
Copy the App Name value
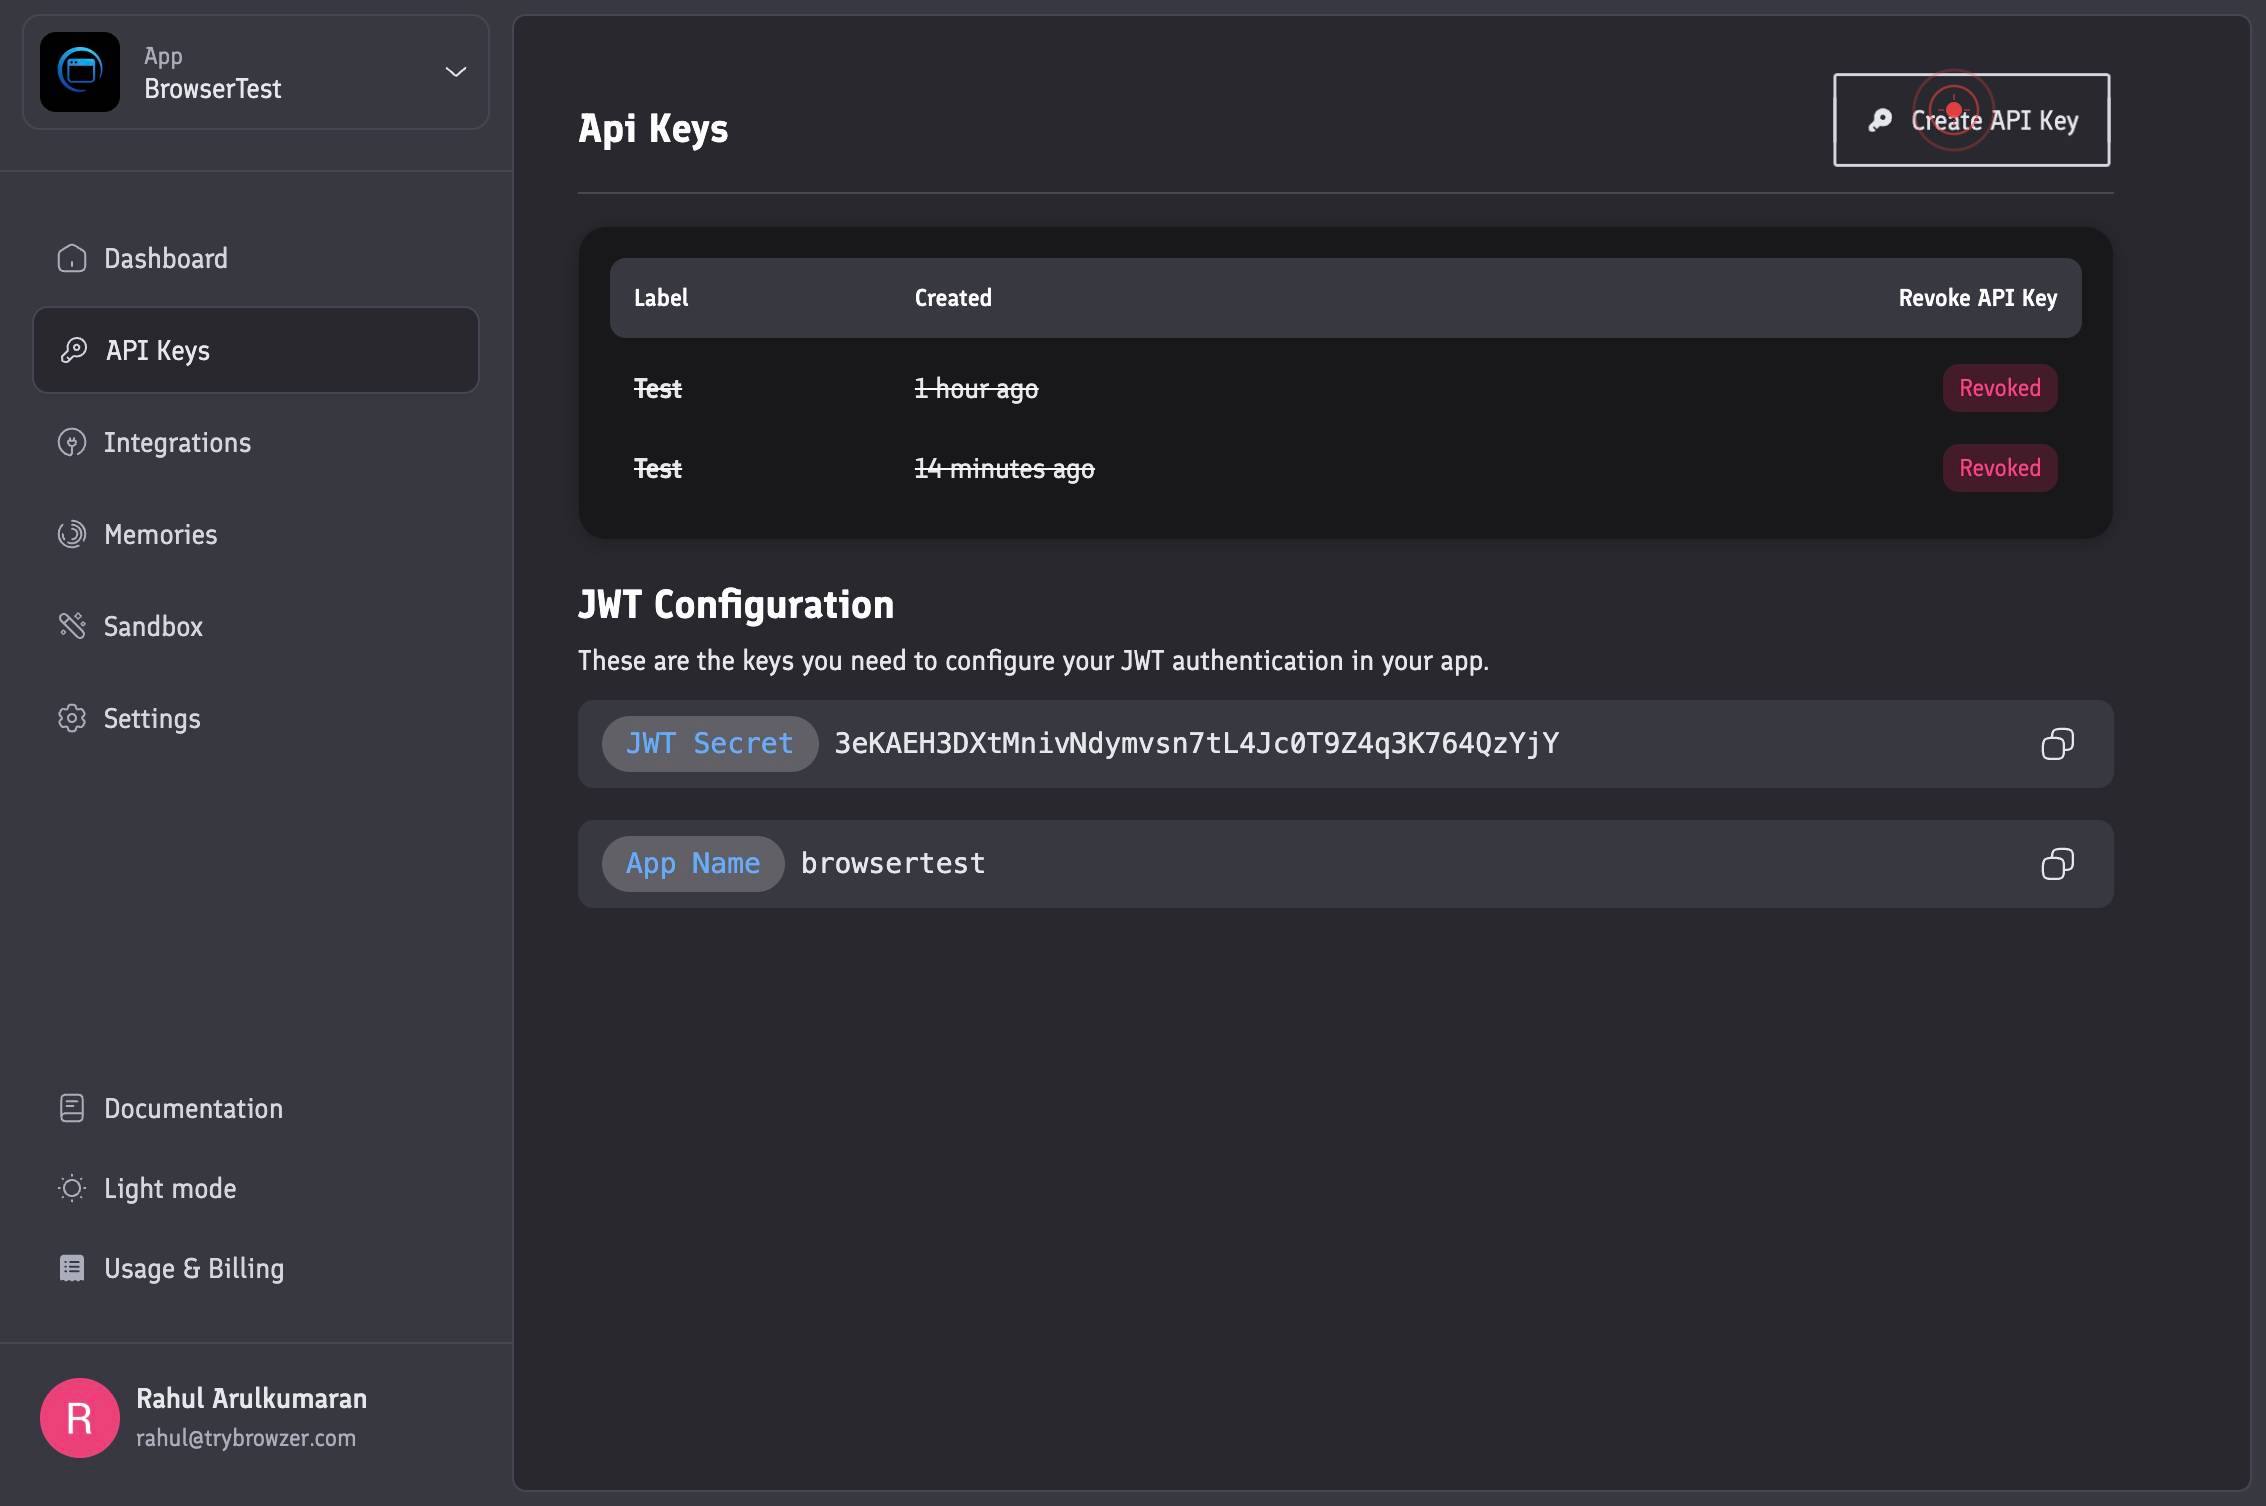click(2057, 864)
